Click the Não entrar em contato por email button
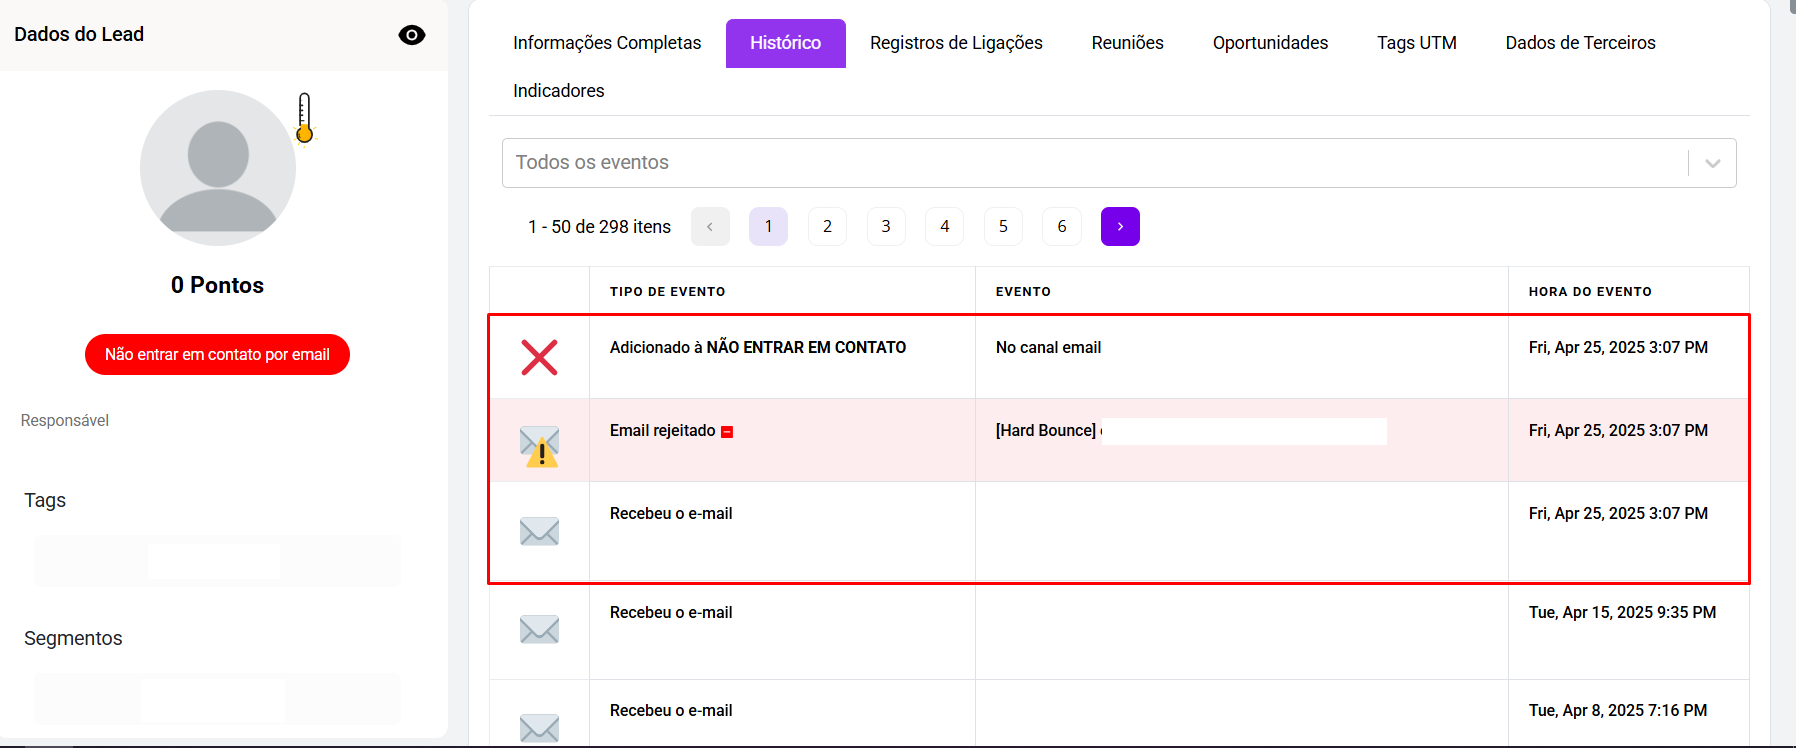The width and height of the screenshot is (1796, 748). point(217,355)
